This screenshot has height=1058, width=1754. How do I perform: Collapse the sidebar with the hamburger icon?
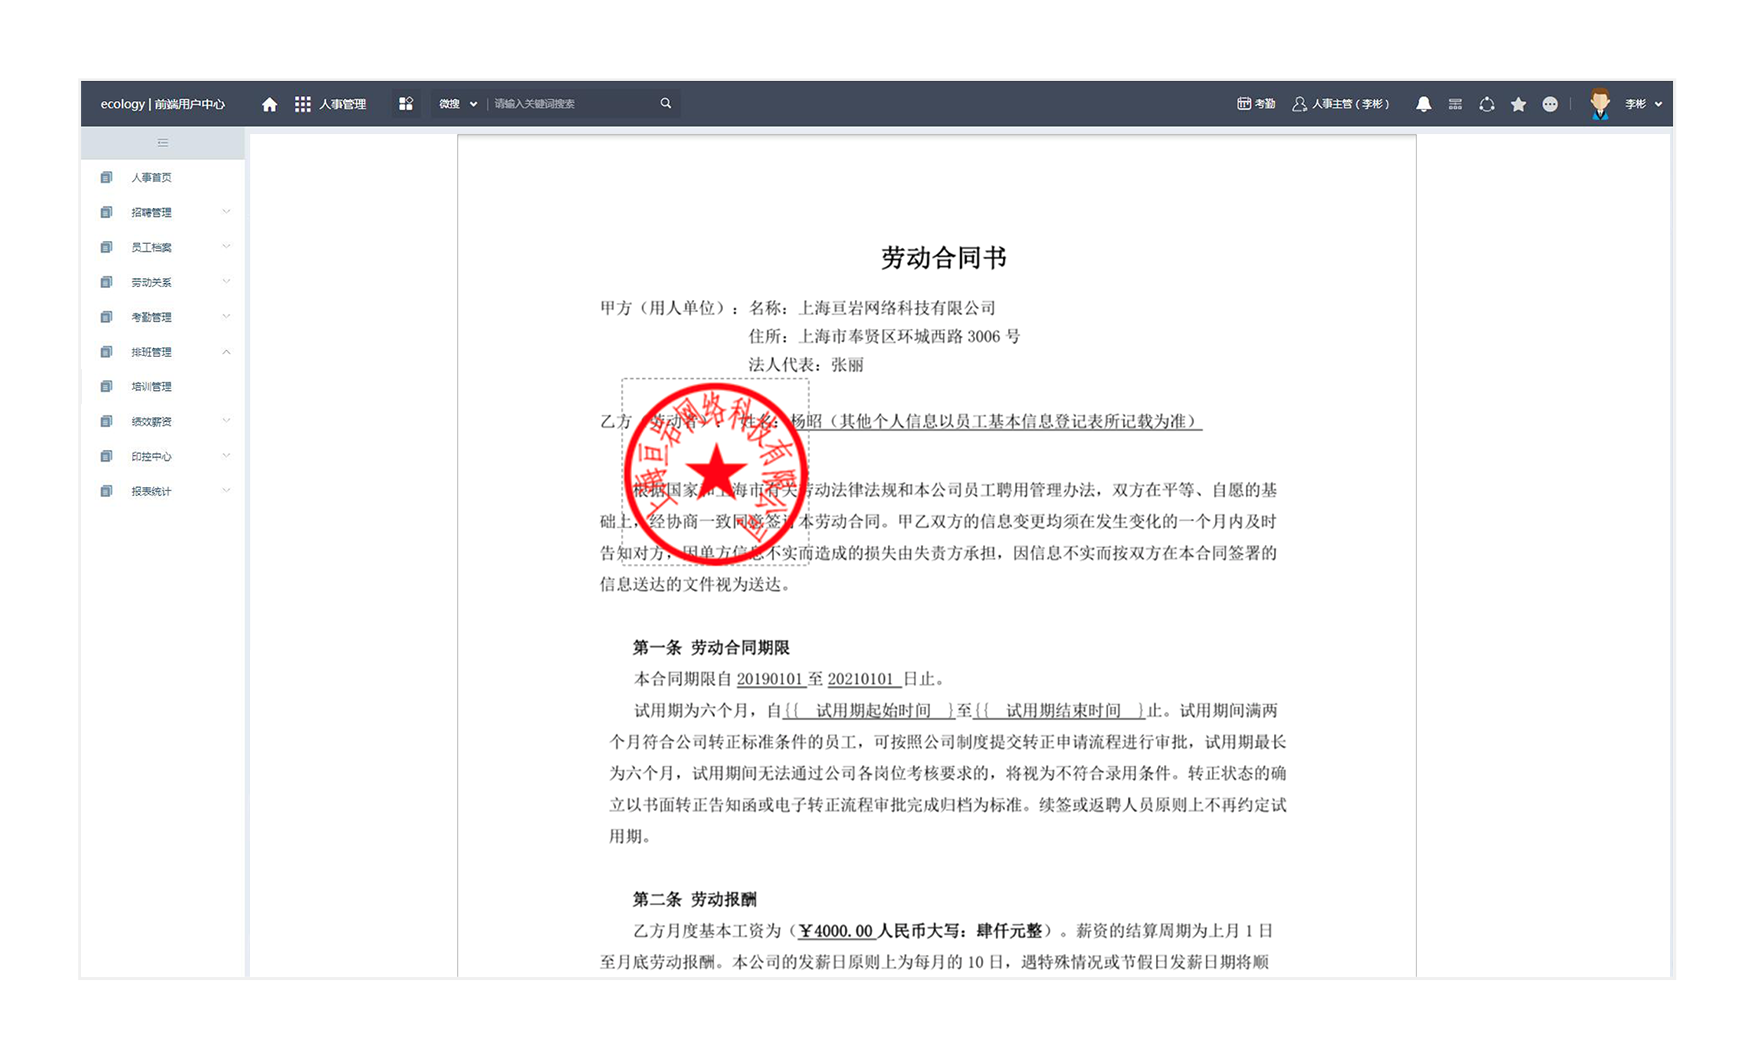tap(163, 143)
